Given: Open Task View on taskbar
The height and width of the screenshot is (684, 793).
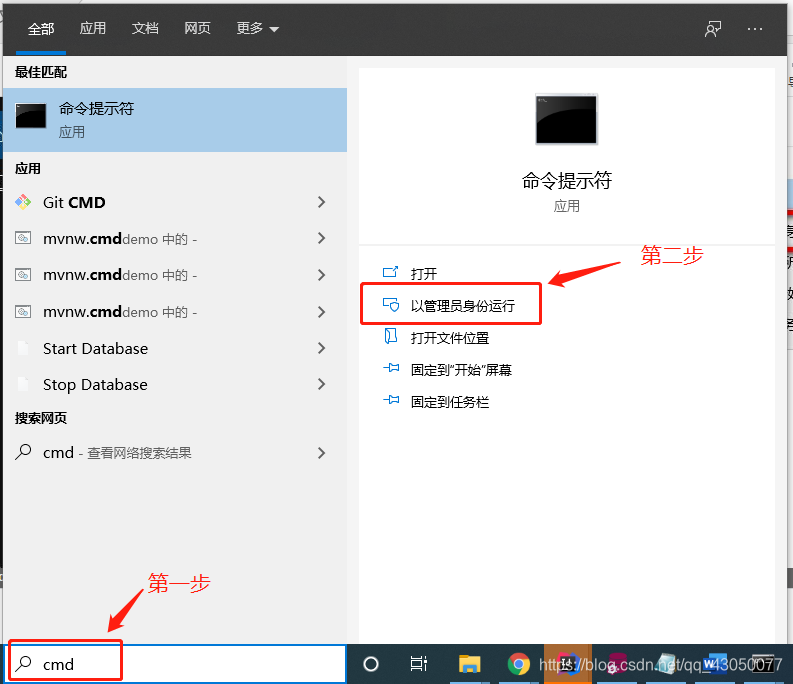Looking at the screenshot, I should [419, 663].
